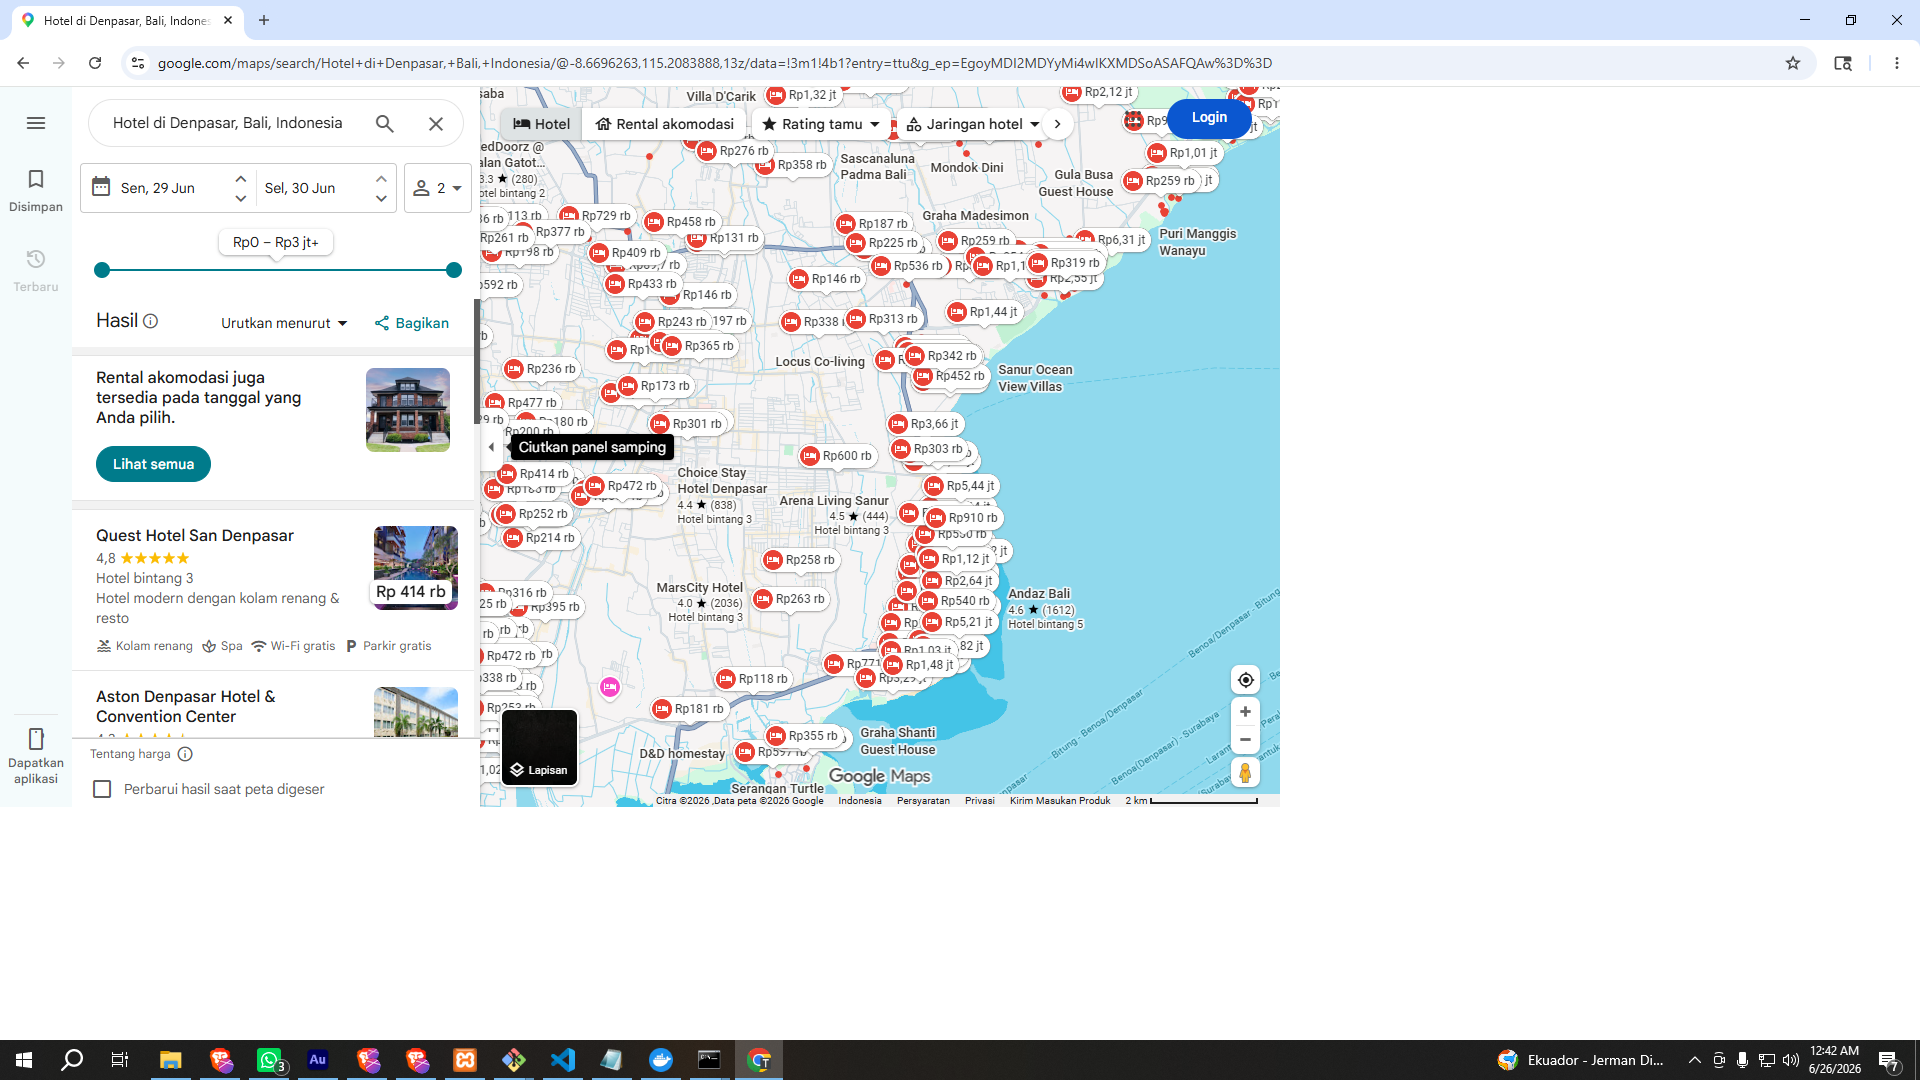Click the Rp118 rb hotel price marker

(x=753, y=679)
